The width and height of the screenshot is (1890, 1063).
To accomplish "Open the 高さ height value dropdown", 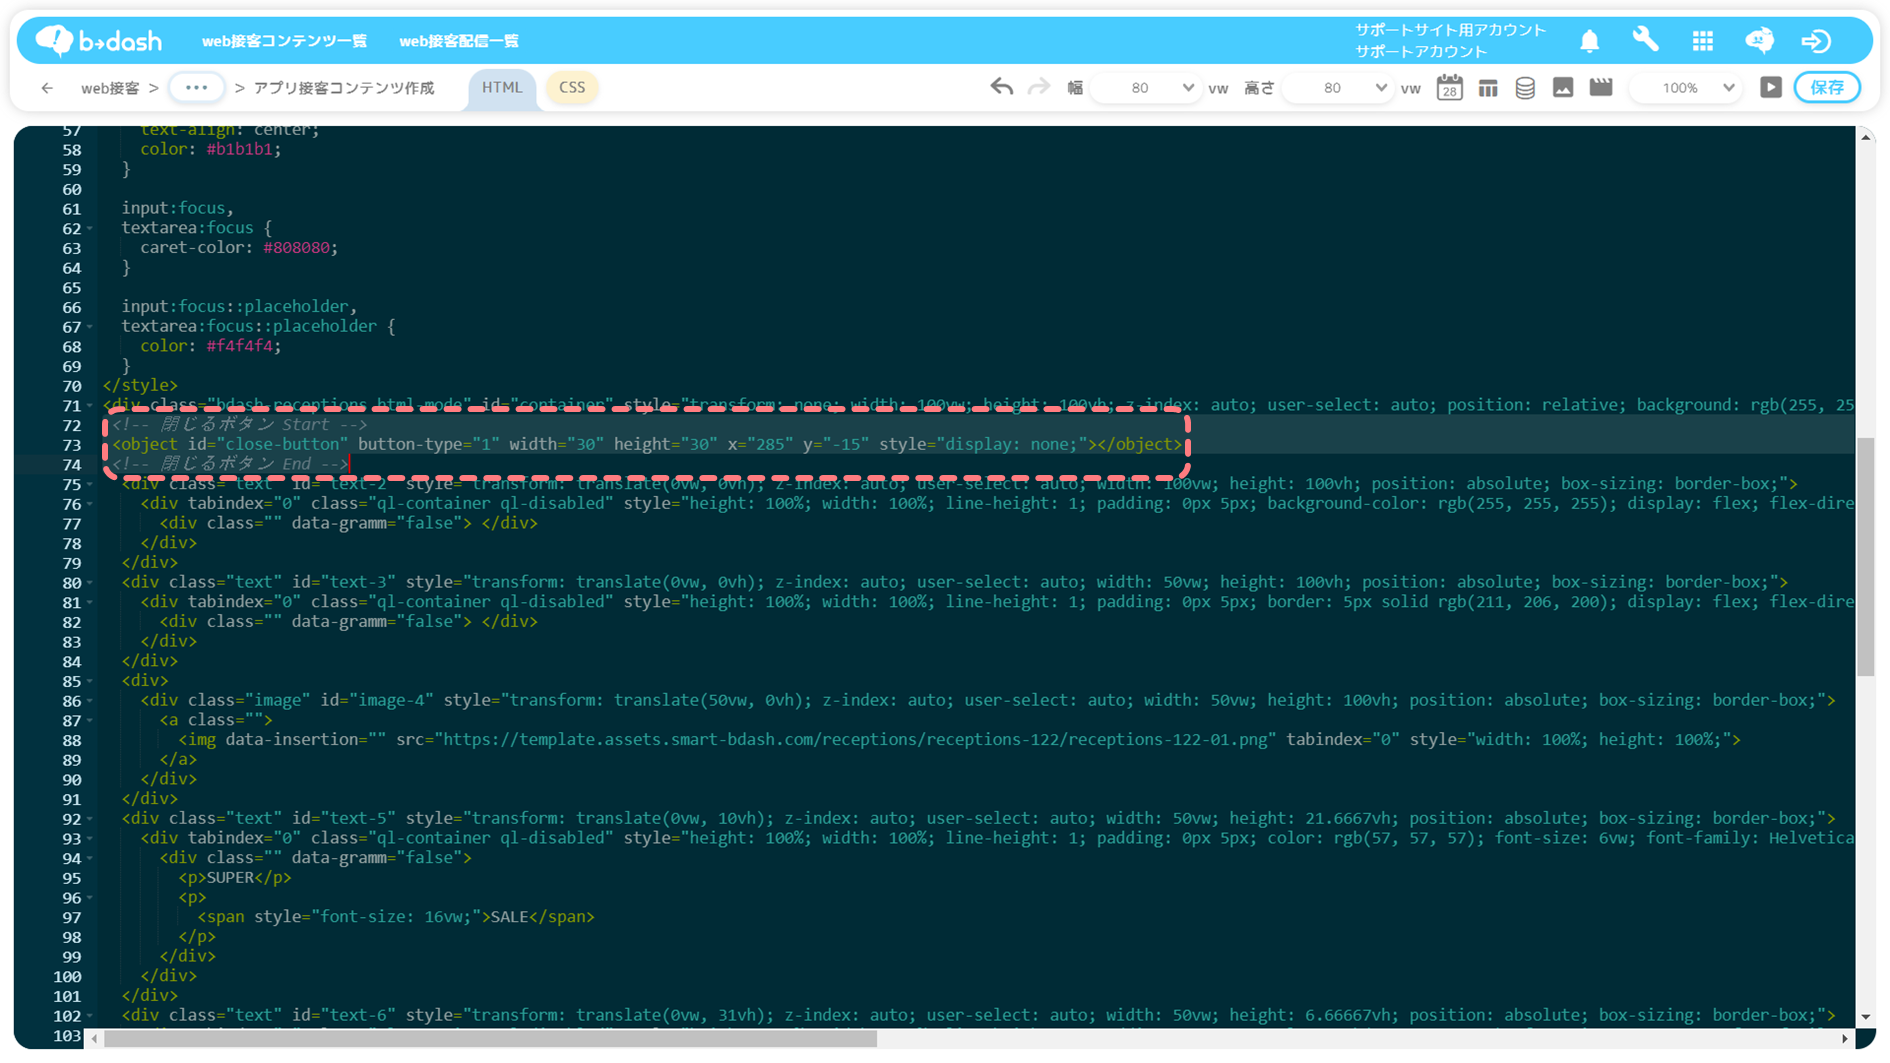I will (1339, 88).
